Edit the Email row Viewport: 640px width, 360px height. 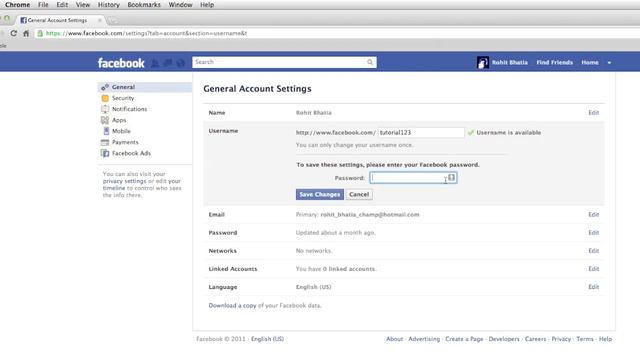[593, 215]
